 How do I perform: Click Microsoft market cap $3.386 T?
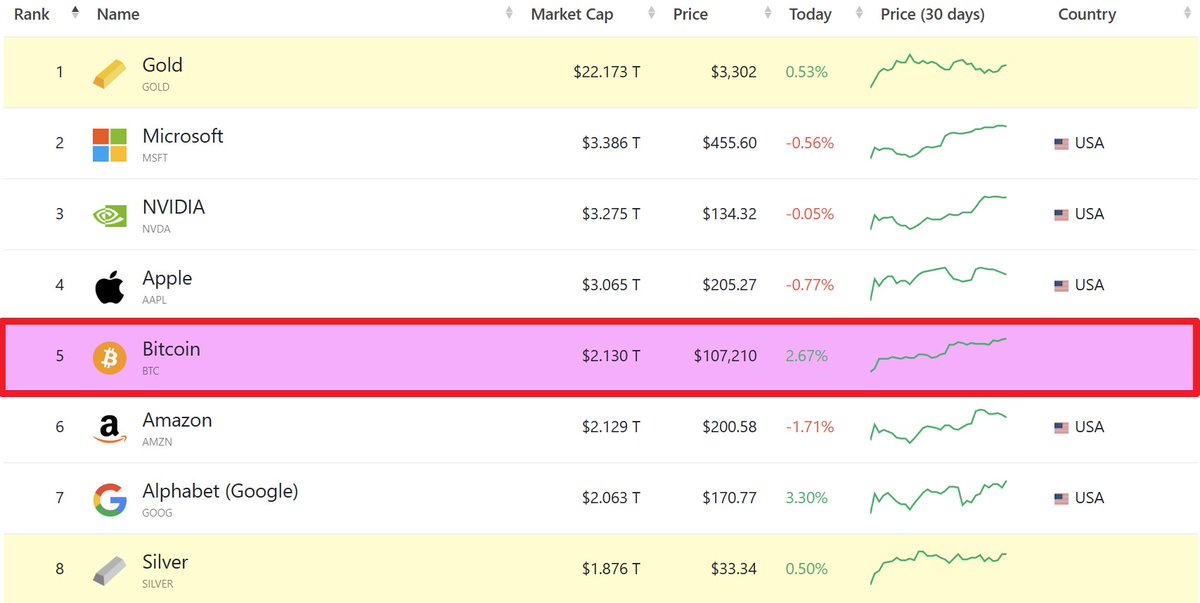[x=611, y=143]
